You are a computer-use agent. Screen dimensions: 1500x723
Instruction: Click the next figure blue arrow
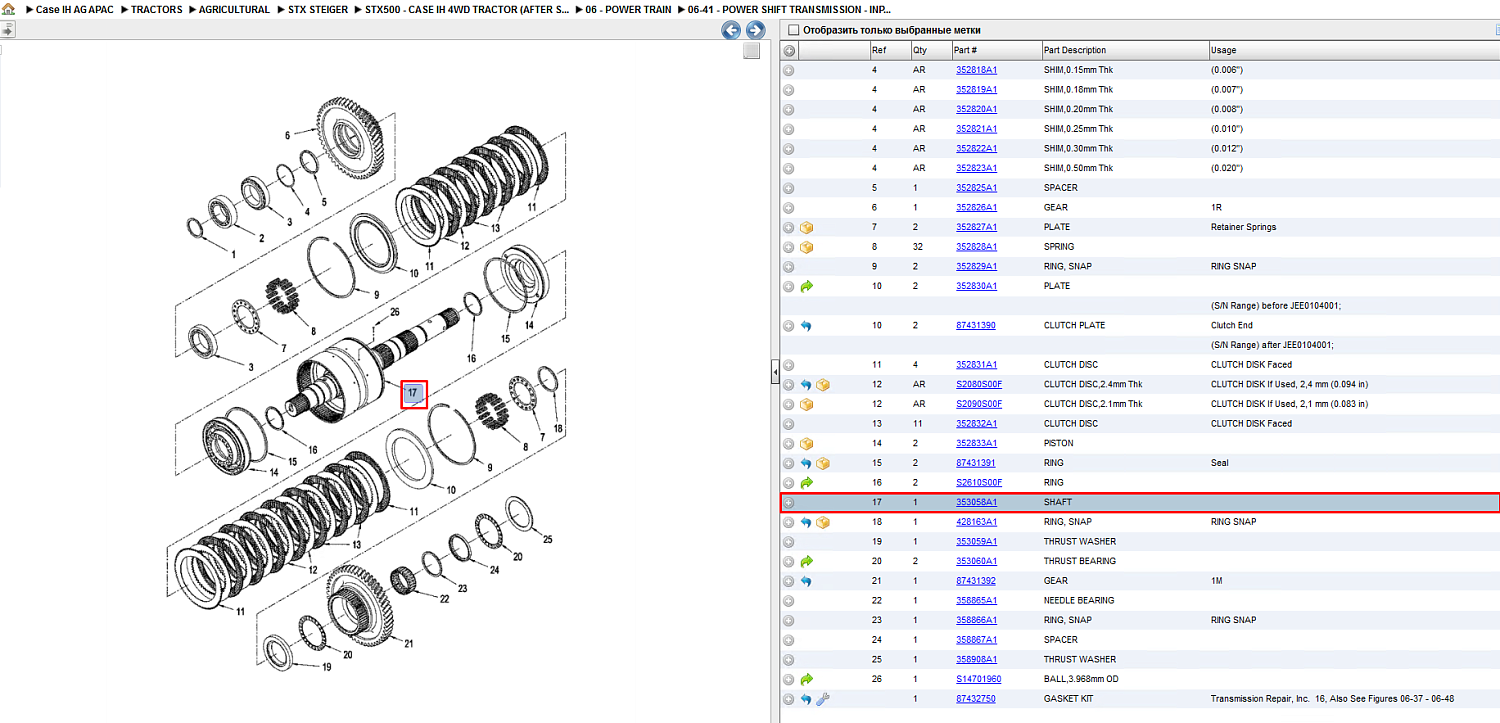[x=756, y=30]
